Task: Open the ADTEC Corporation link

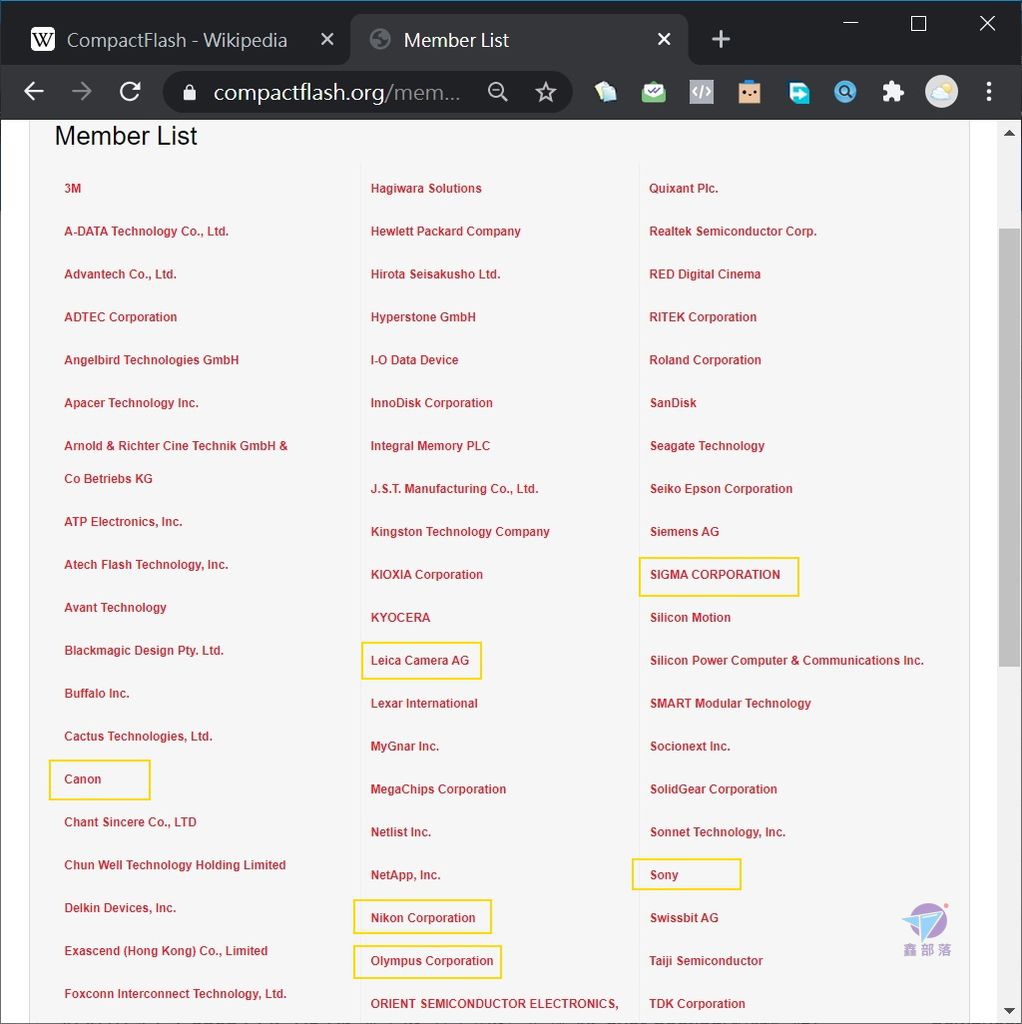Action: click(x=120, y=317)
